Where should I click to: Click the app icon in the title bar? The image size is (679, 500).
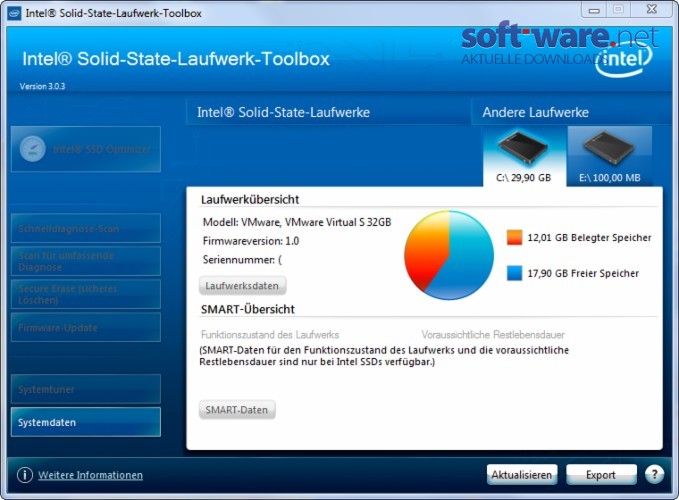click(14, 13)
